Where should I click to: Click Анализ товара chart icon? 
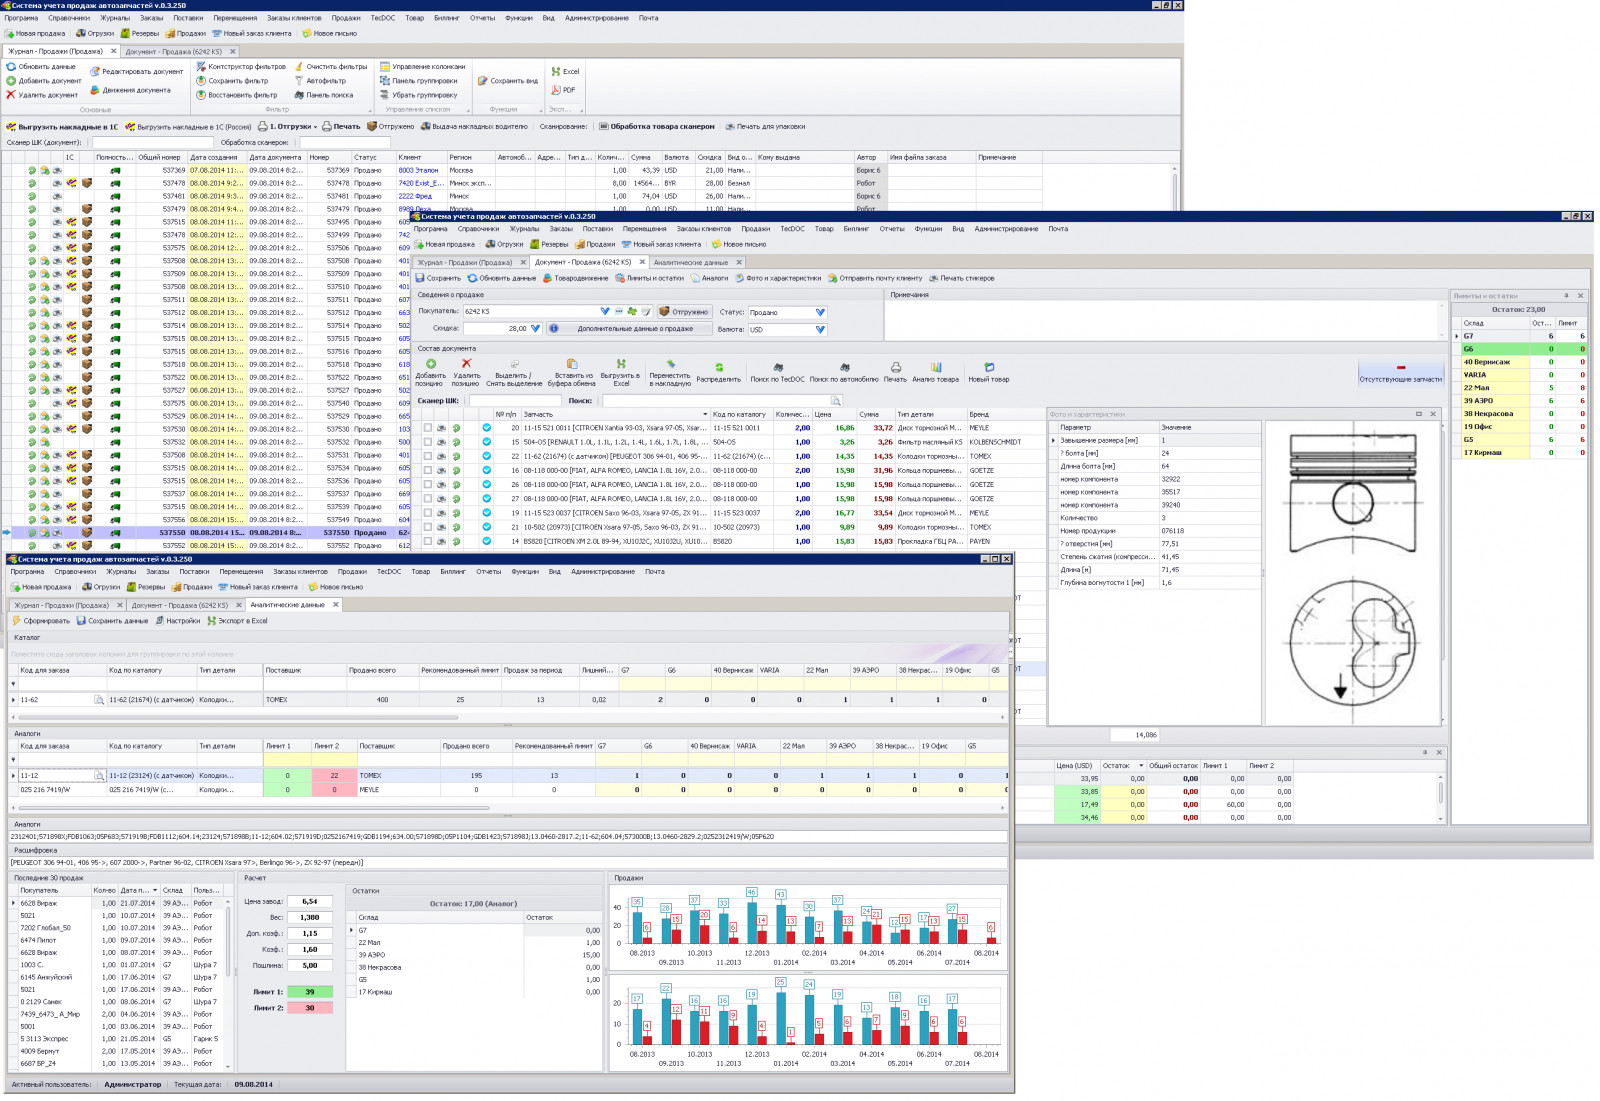(936, 367)
